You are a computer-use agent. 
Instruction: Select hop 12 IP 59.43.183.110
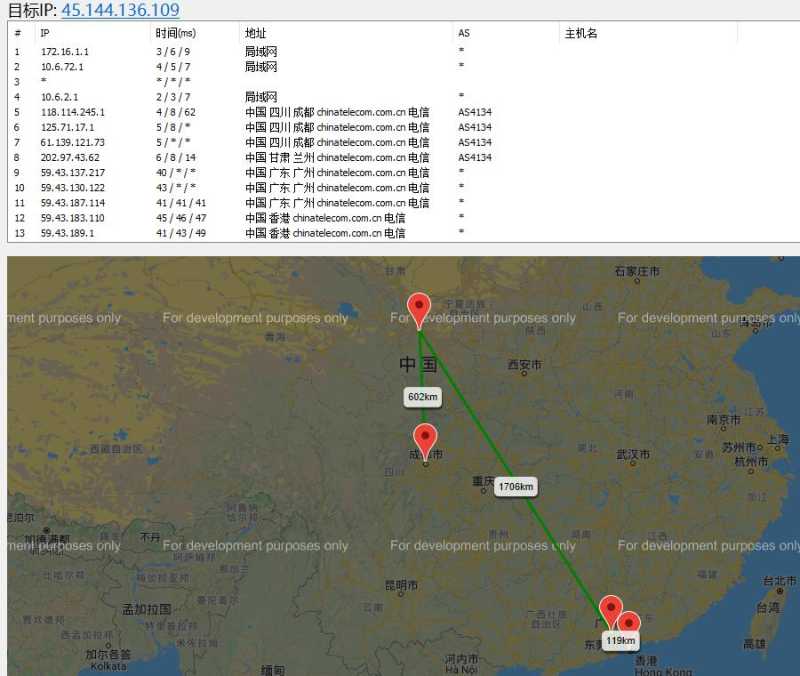(x=72, y=218)
